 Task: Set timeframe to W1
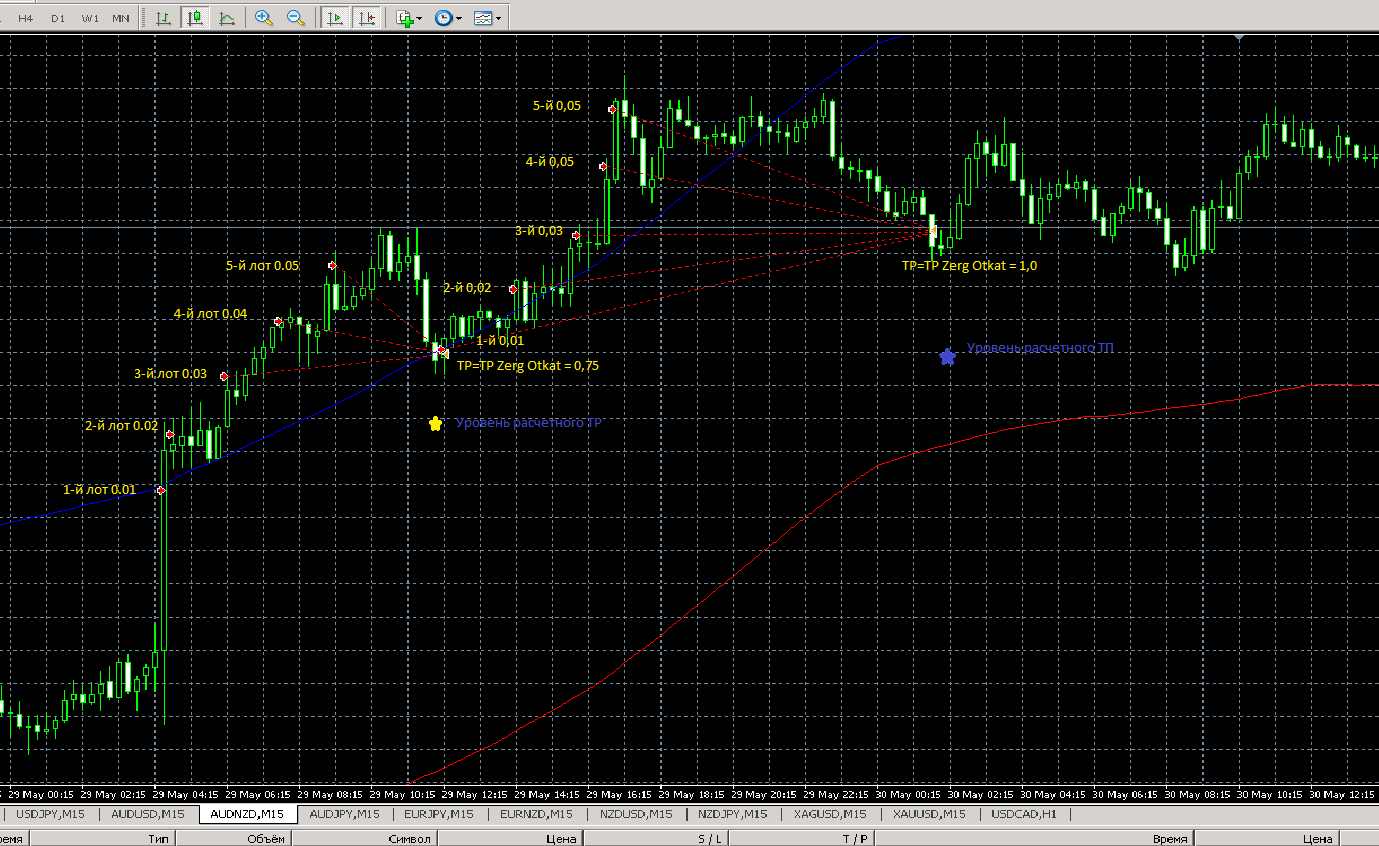pyautogui.click(x=90, y=18)
